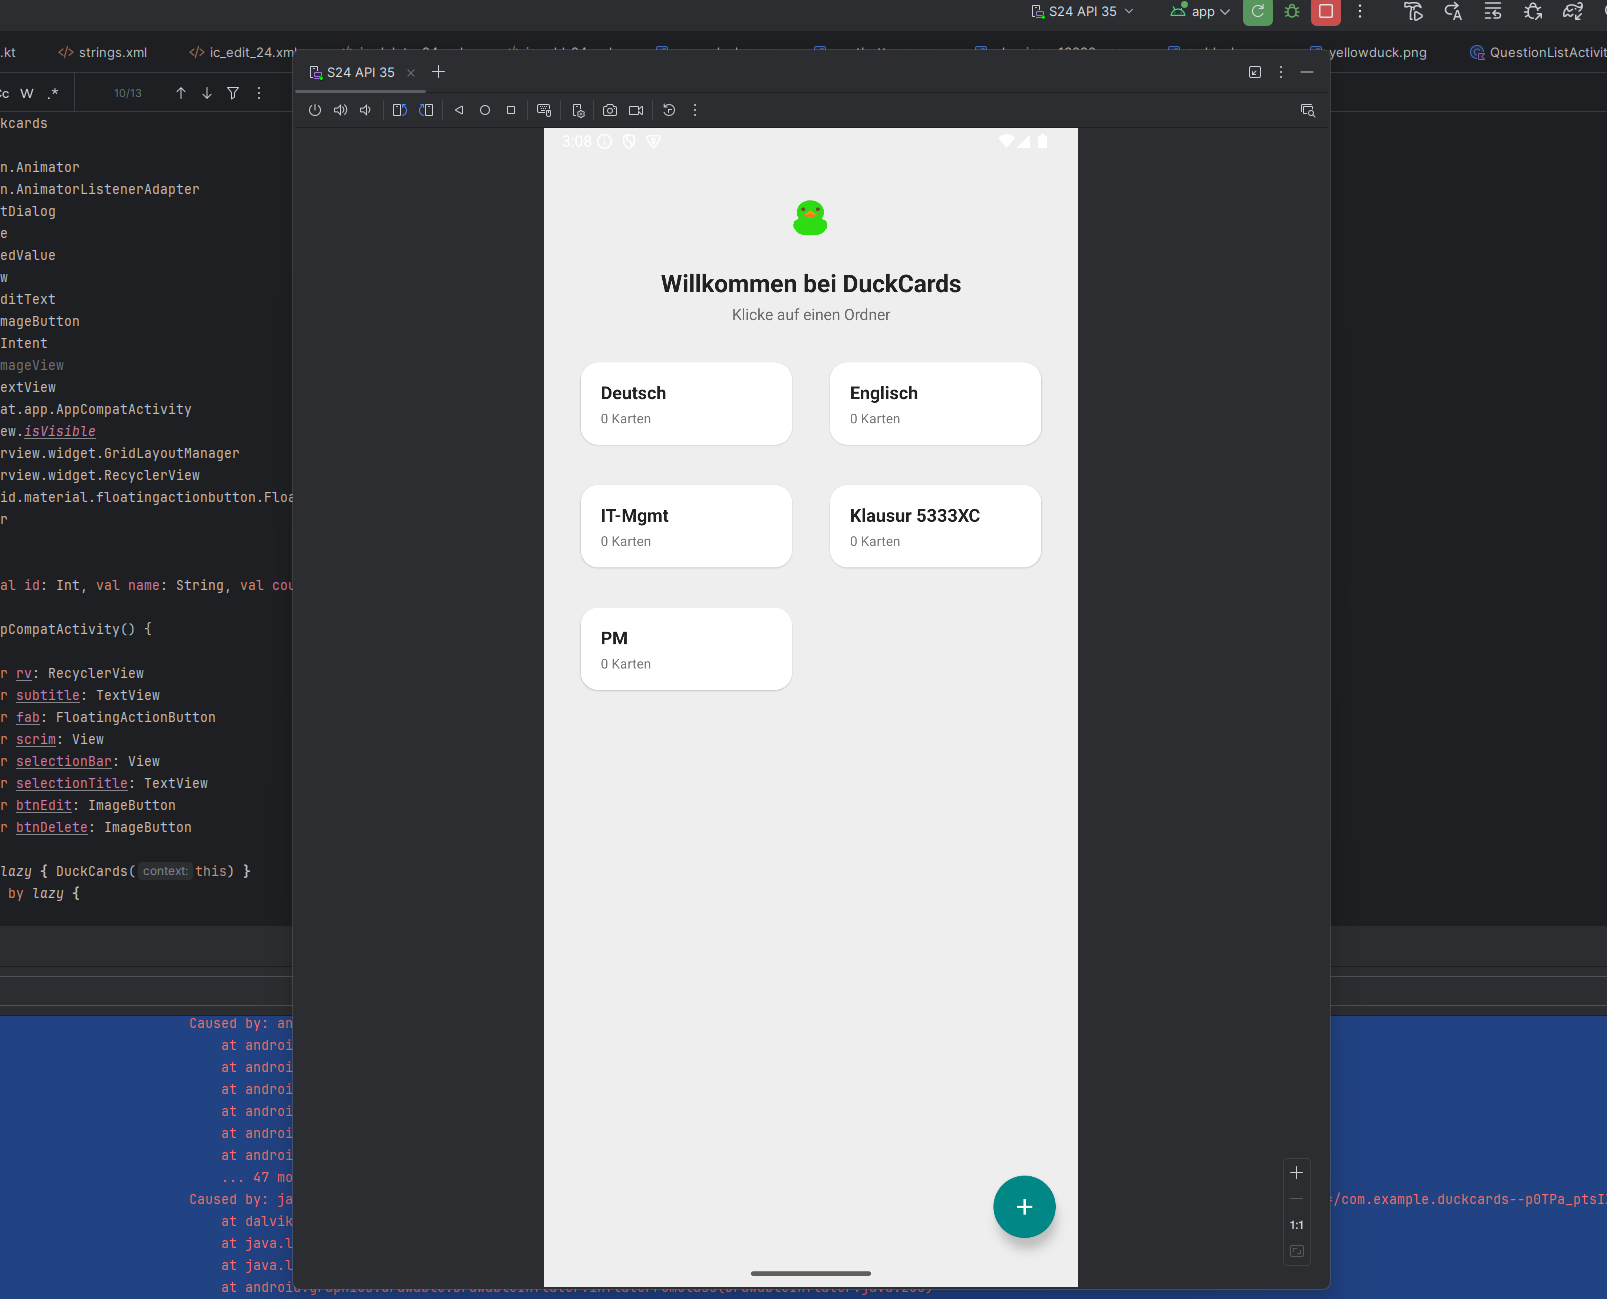Rotate the emulator device left
This screenshot has width=1607, height=1299.
tap(399, 110)
